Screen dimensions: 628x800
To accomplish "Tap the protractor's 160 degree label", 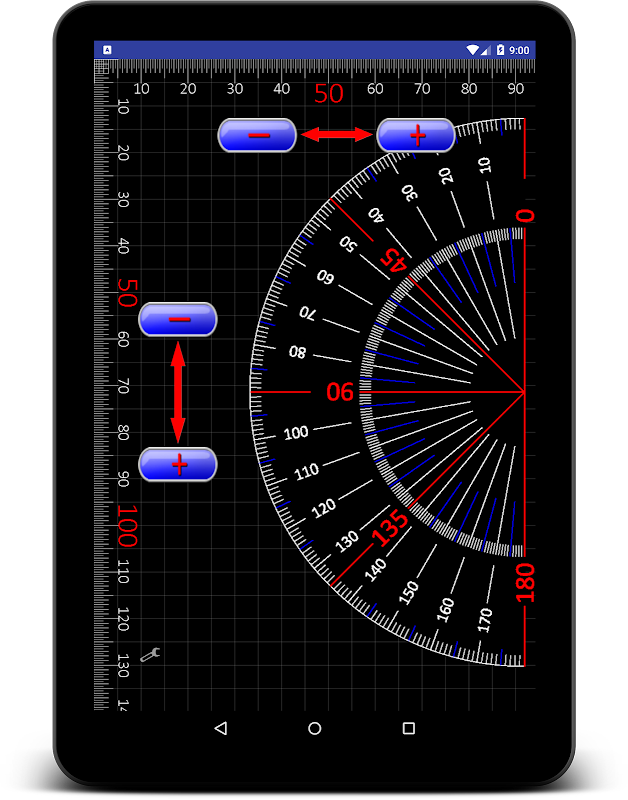I will 445,610.
